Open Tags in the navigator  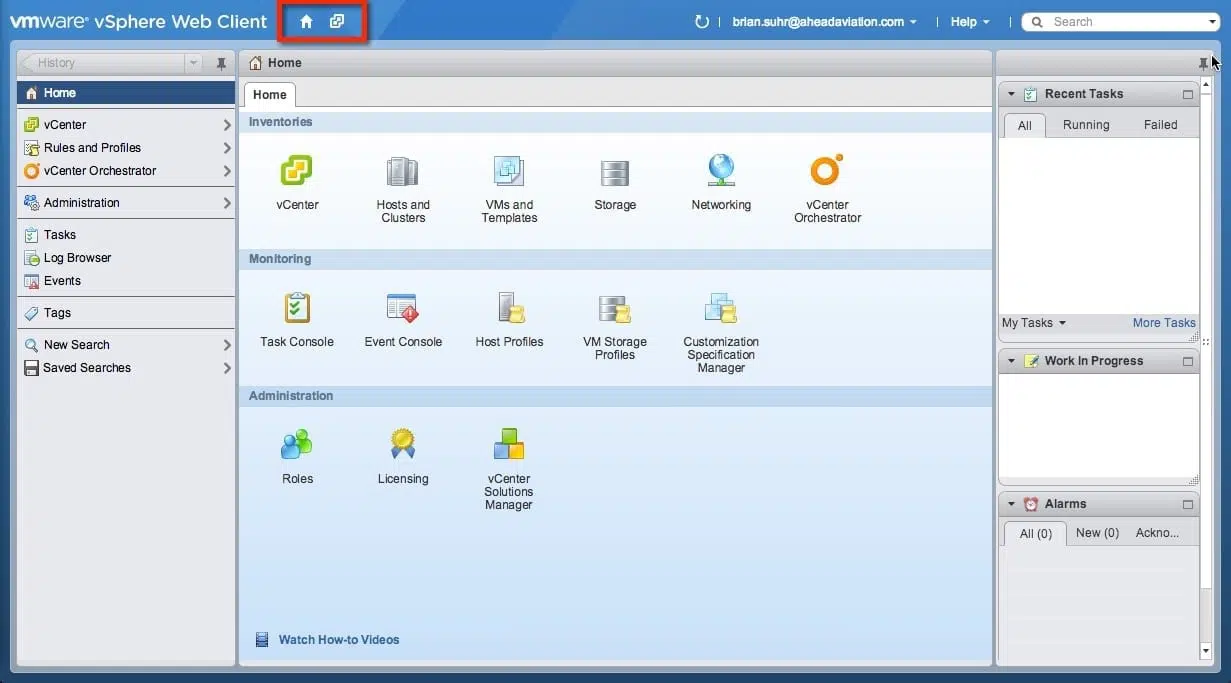126,313
